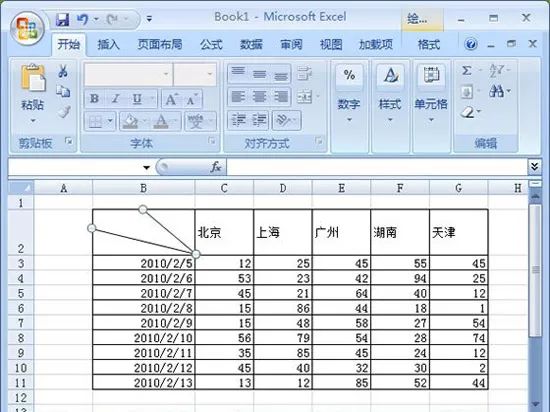This screenshot has height=412, width=550.
Task: Click the insert function fx icon
Action: click(216, 167)
